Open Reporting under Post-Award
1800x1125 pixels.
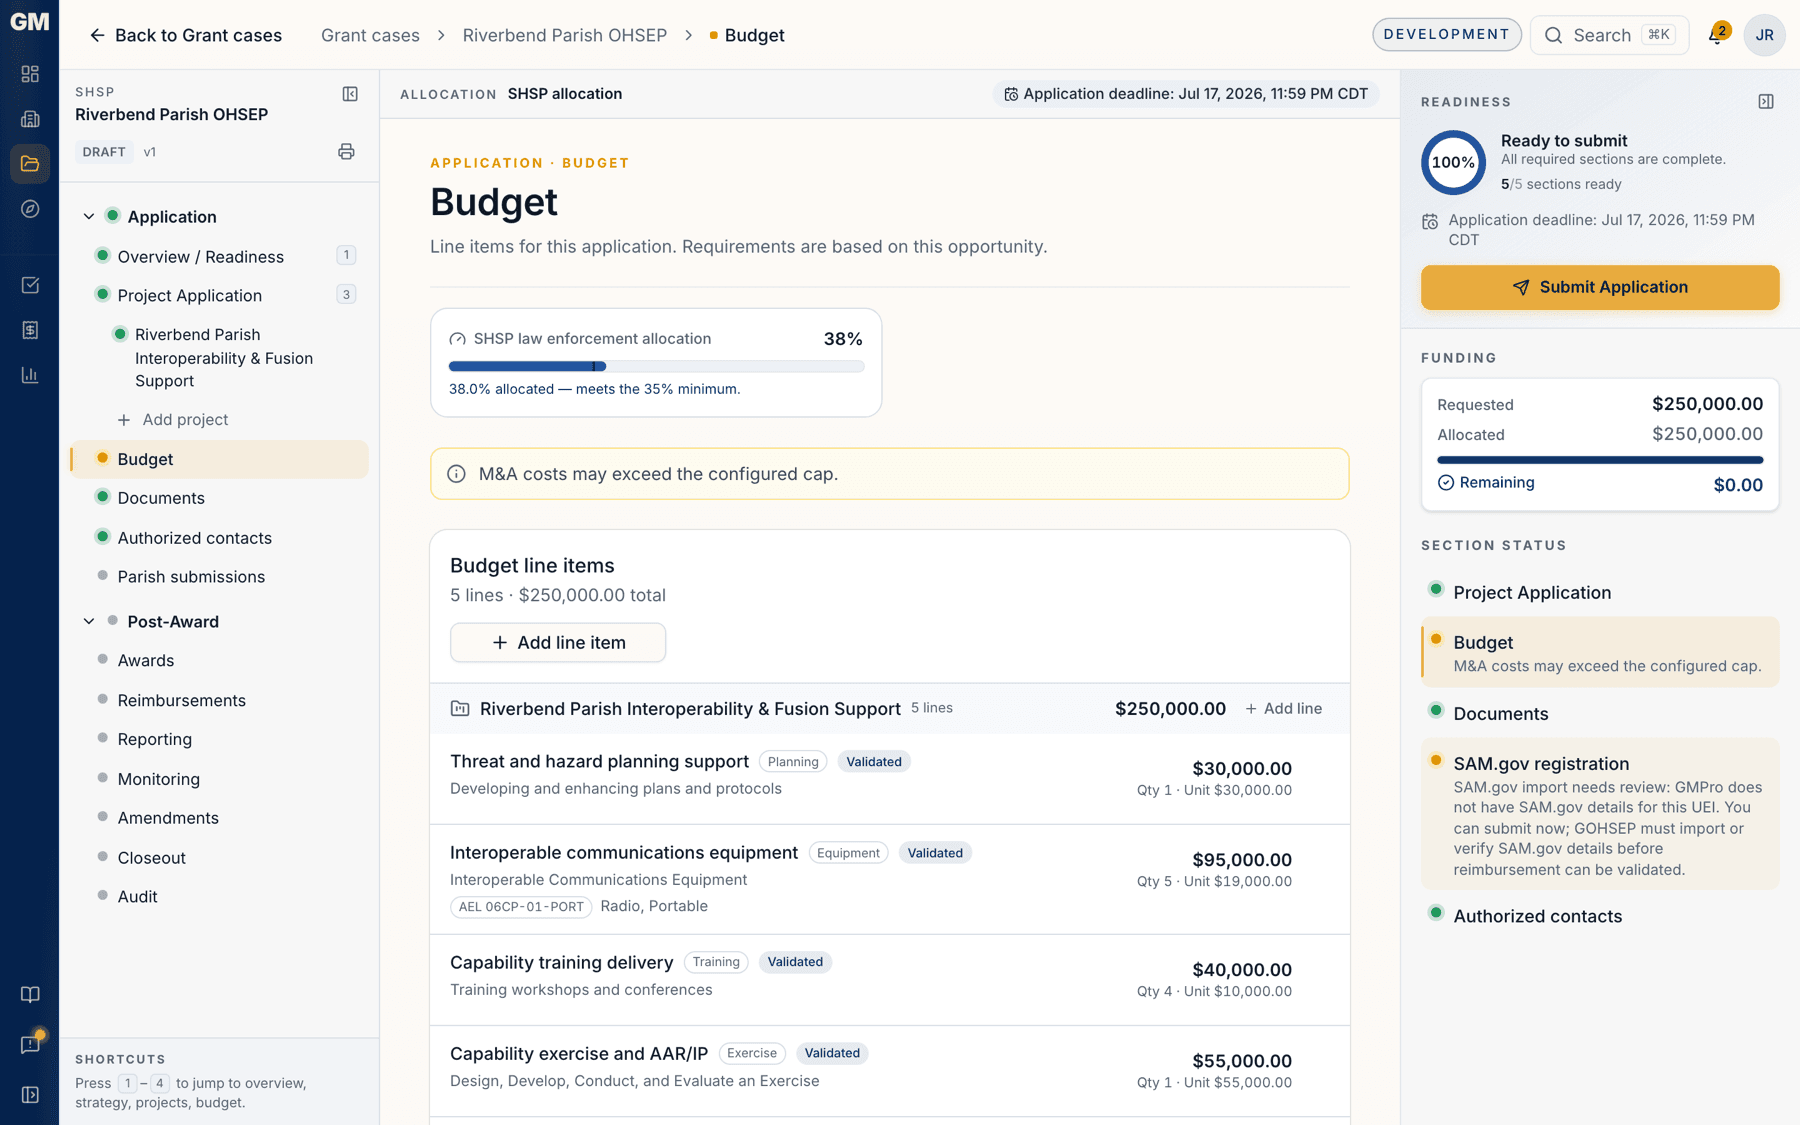tap(219, 740)
